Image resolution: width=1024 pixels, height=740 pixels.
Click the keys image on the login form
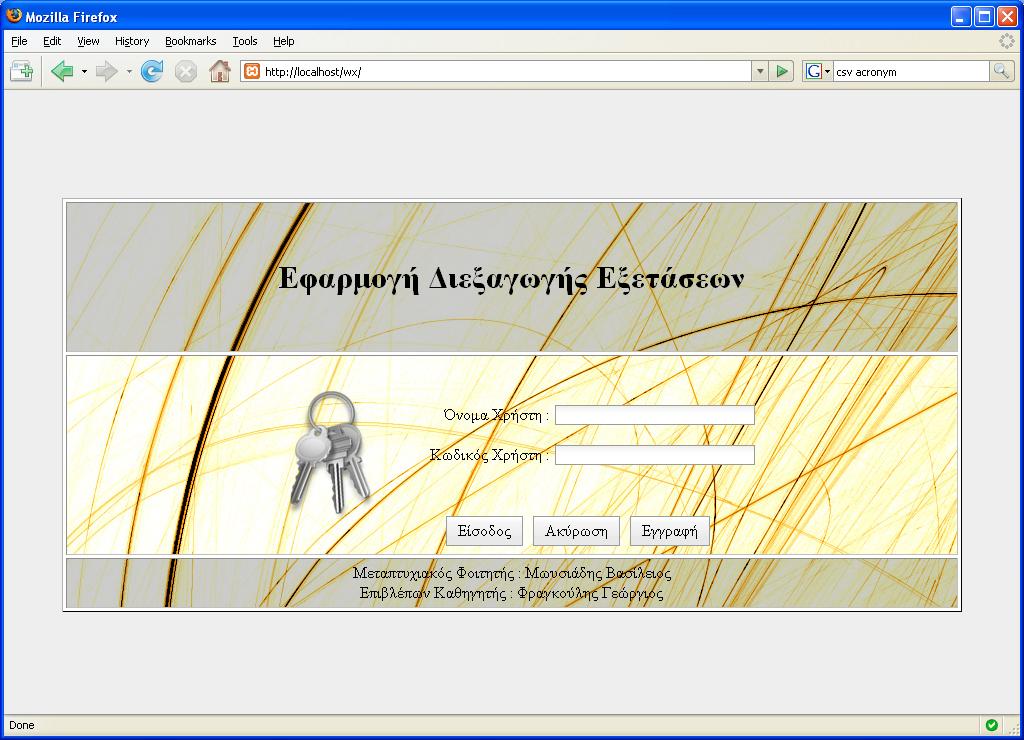(x=330, y=452)
